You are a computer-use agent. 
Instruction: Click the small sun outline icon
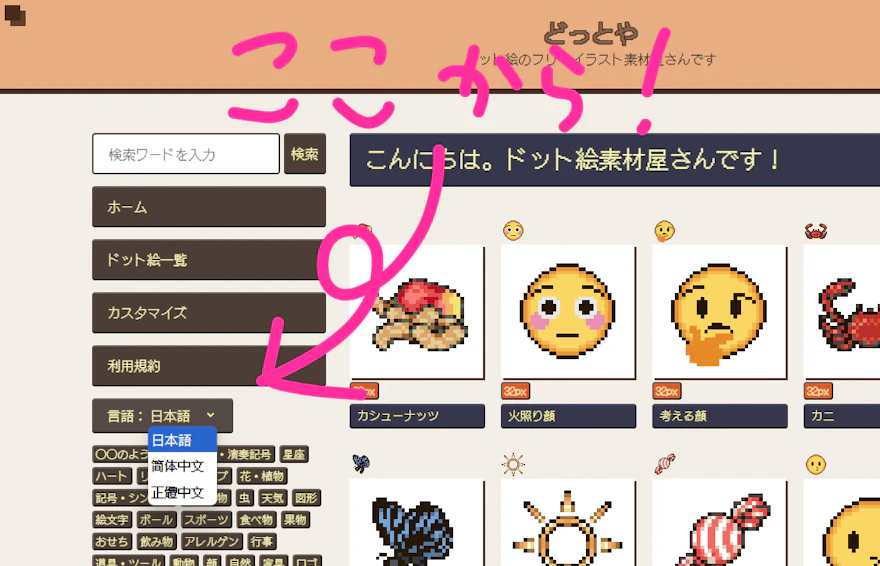tap(513, 464)
